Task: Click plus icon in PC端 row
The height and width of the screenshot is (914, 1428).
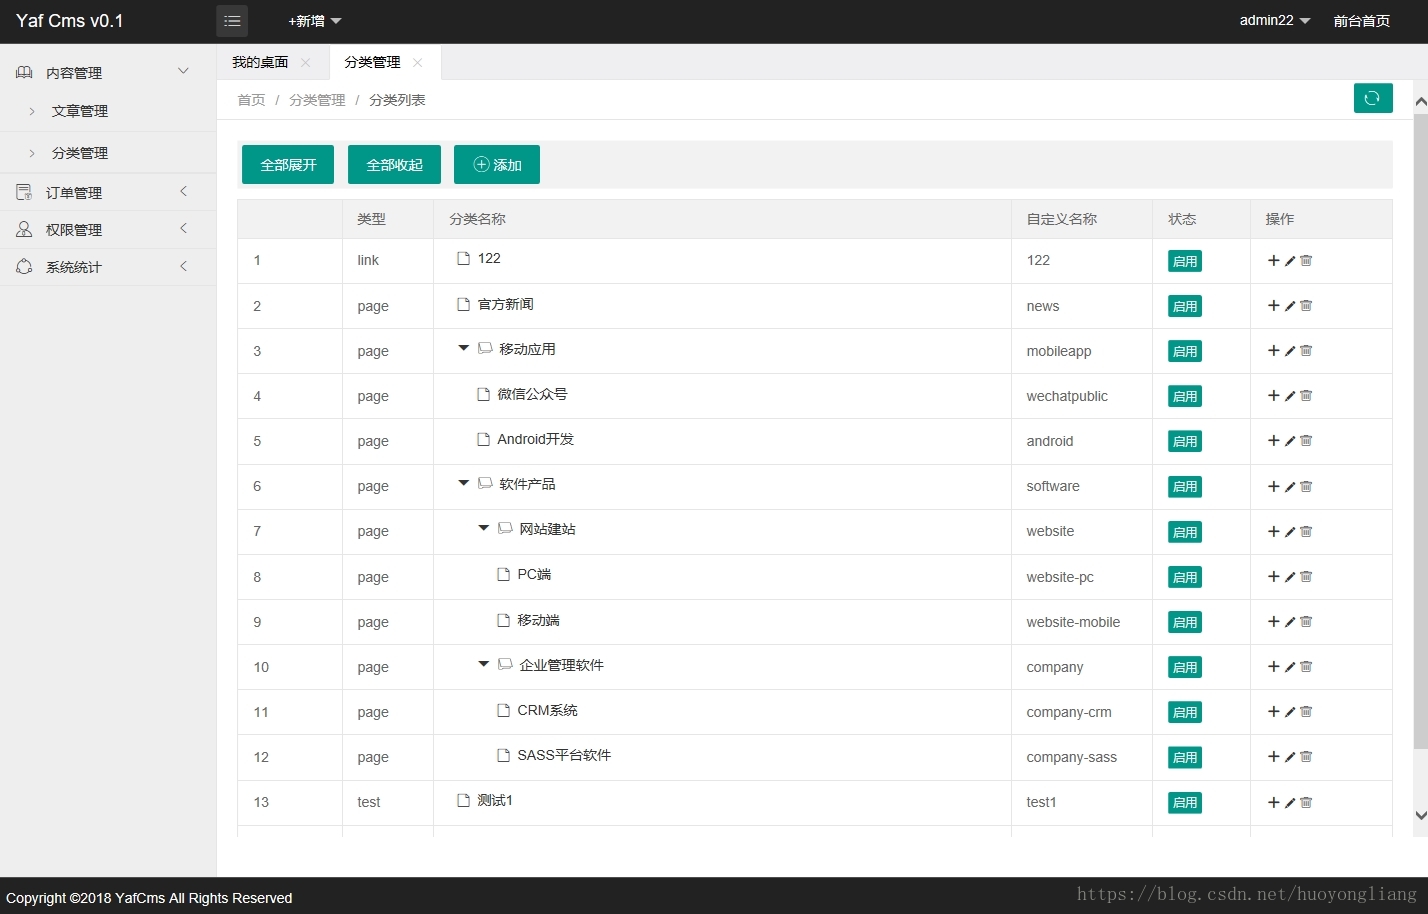Action: (1273, 577)
